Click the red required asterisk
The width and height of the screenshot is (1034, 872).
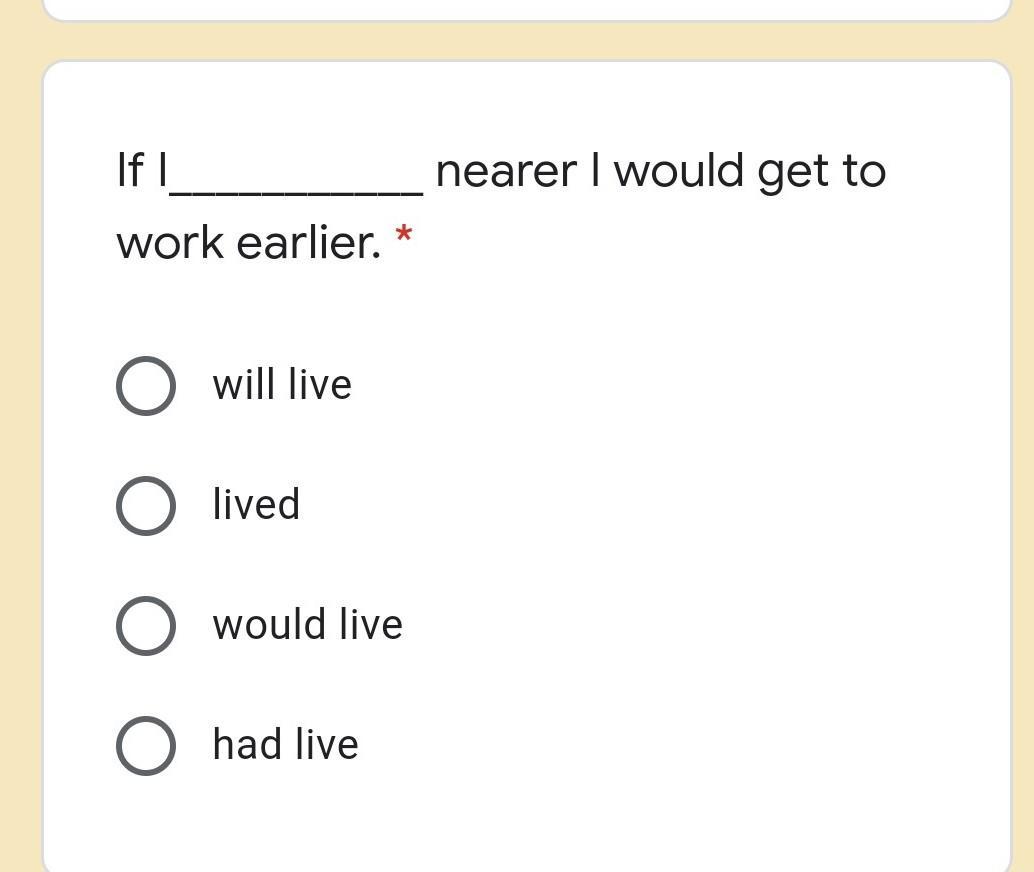click(404, 237)
